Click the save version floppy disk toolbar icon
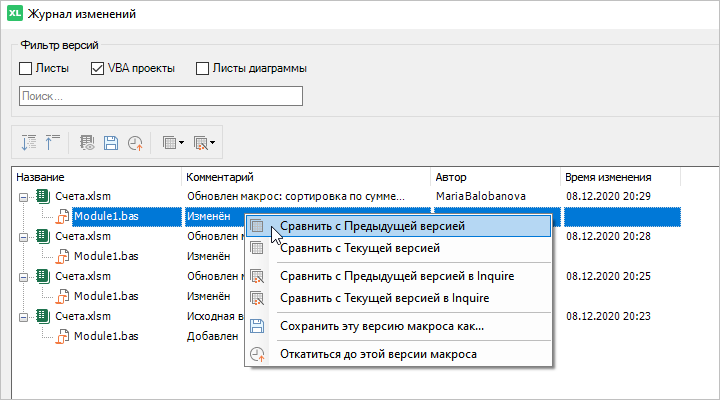 pos(111,143)
